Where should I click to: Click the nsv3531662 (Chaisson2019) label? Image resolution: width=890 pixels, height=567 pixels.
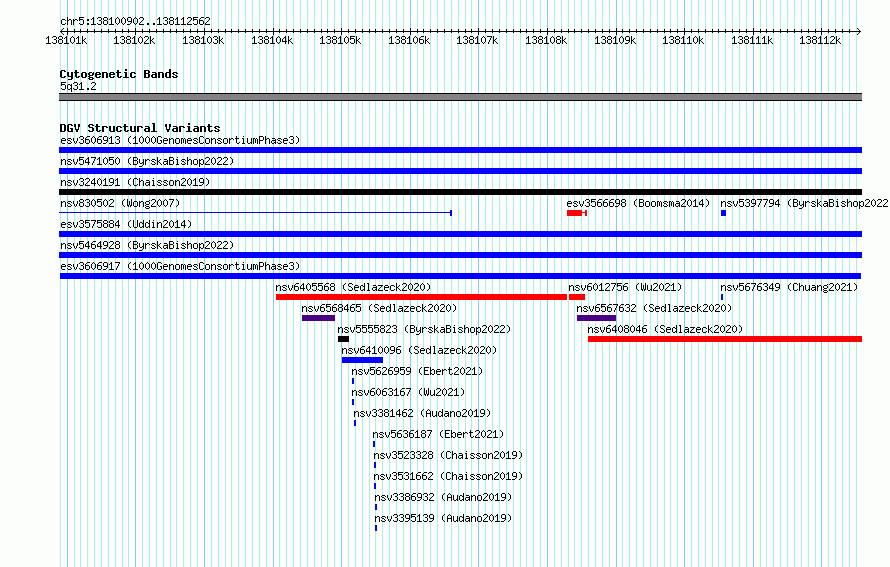pyautogui.click(x=448, y=476)
